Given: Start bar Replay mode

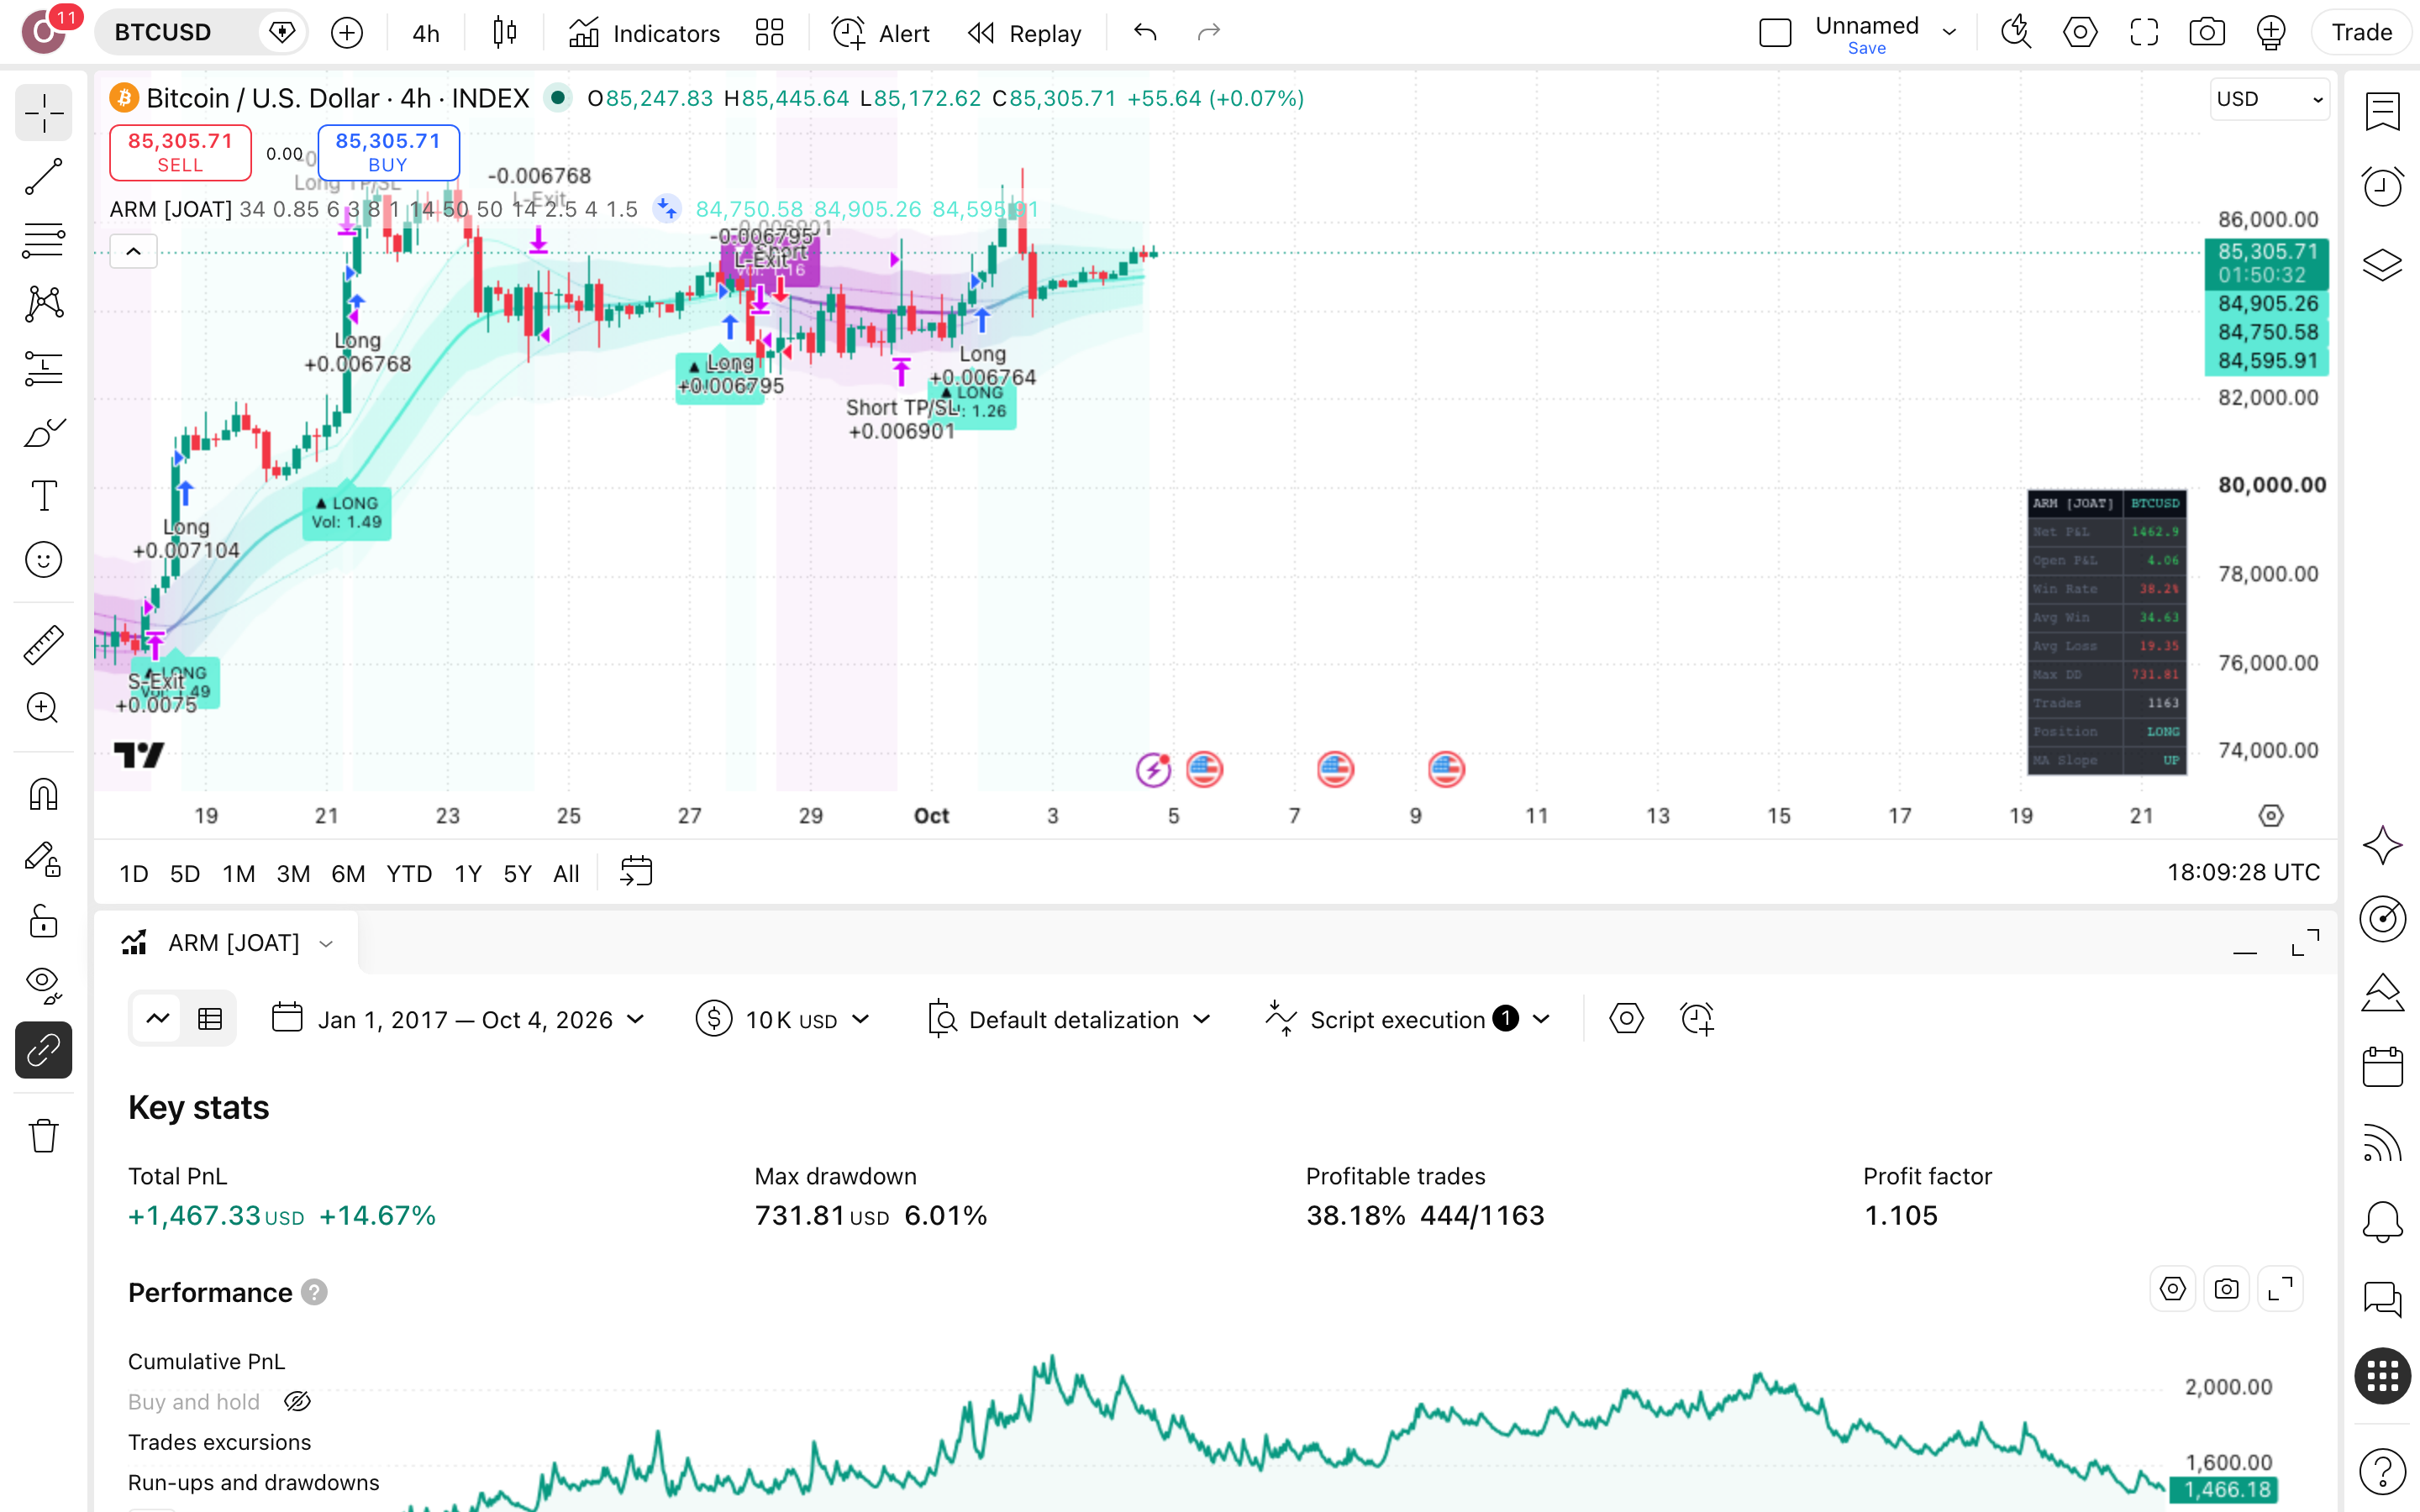Looking at the screenshot, I should click(x=1024, y=33).
